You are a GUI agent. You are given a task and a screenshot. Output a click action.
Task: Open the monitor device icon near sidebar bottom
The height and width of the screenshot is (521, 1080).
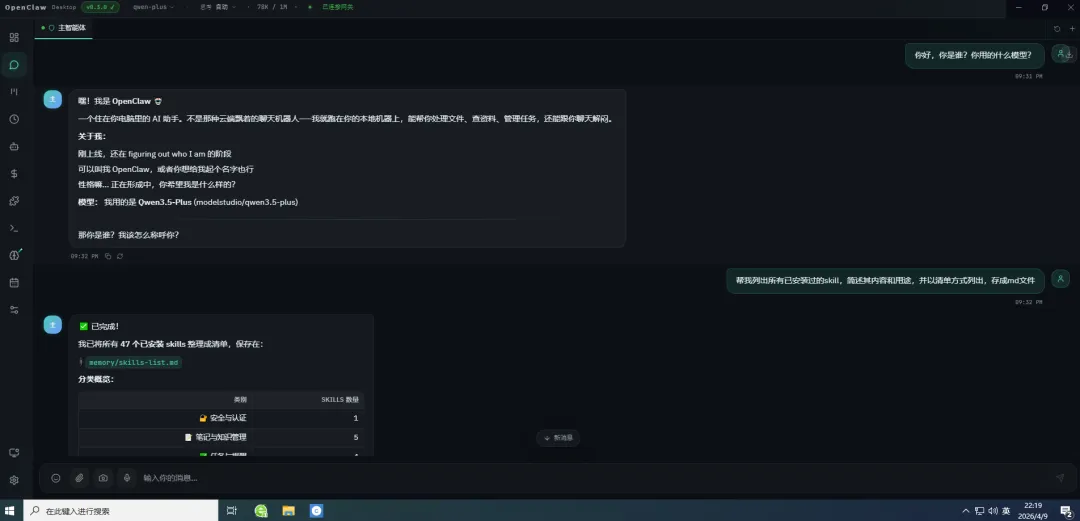(14, 453)
